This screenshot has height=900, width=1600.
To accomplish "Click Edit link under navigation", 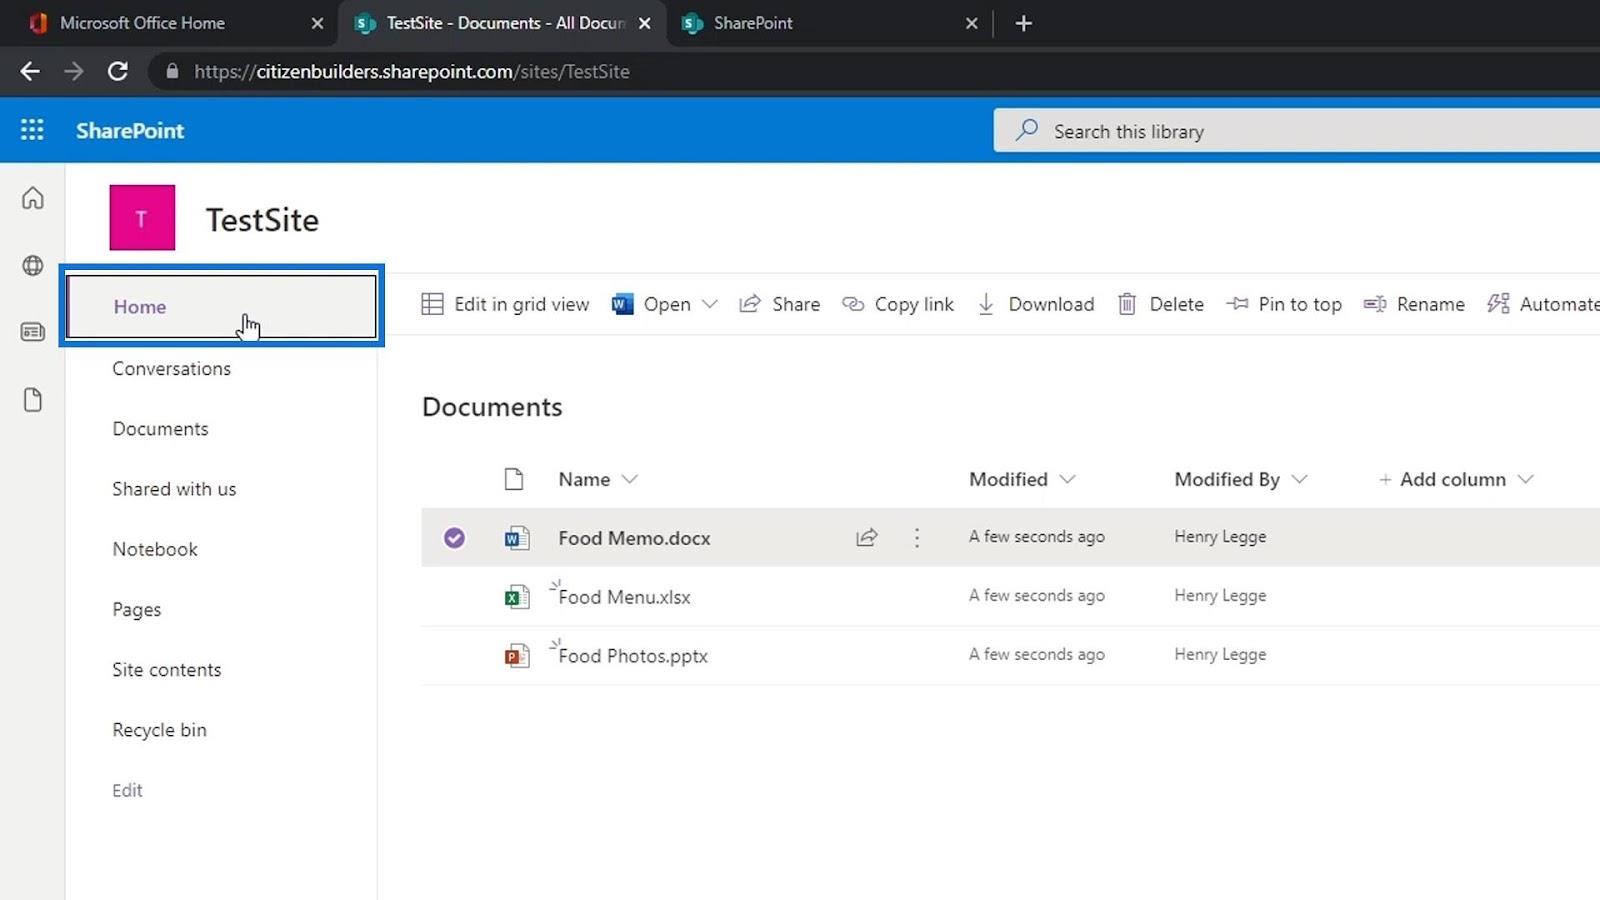I will pyautogui.click(x=127, y=790).
